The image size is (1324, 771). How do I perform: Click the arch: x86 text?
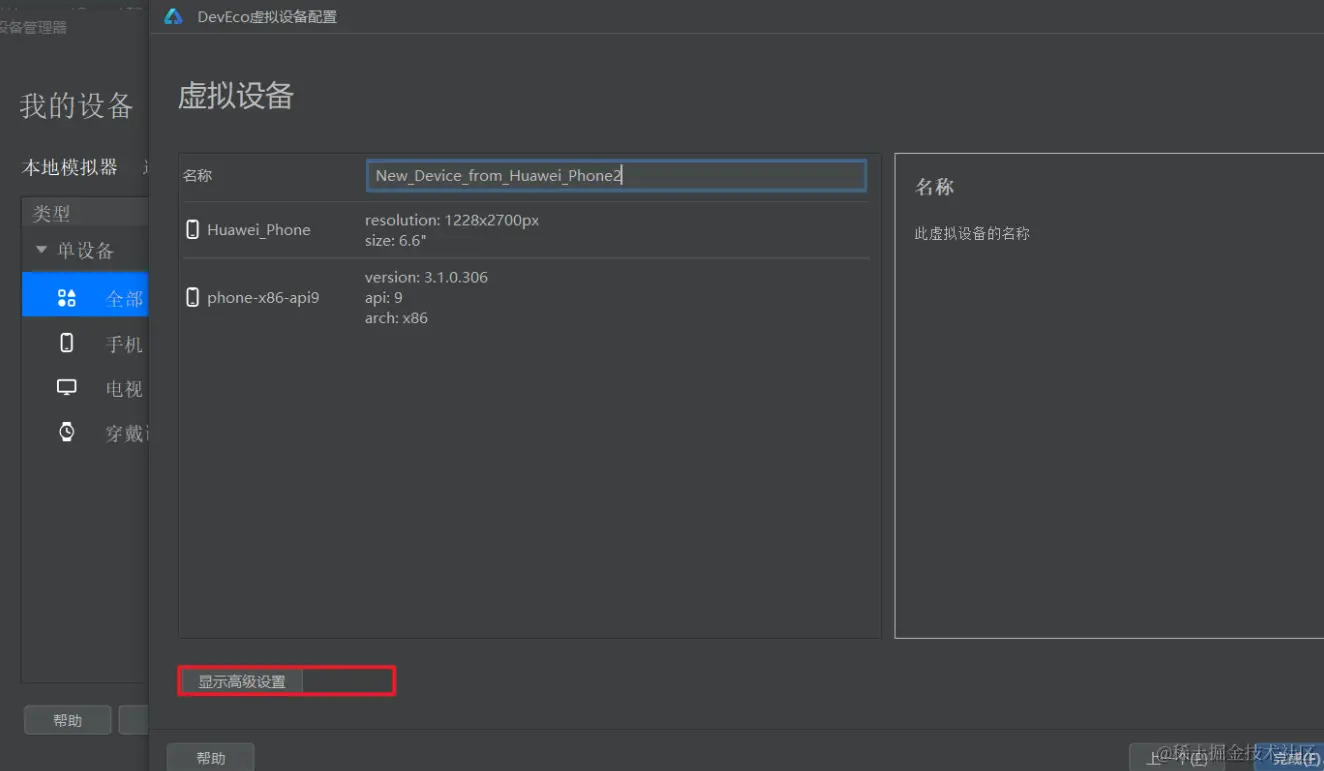[x=396, y=318]
